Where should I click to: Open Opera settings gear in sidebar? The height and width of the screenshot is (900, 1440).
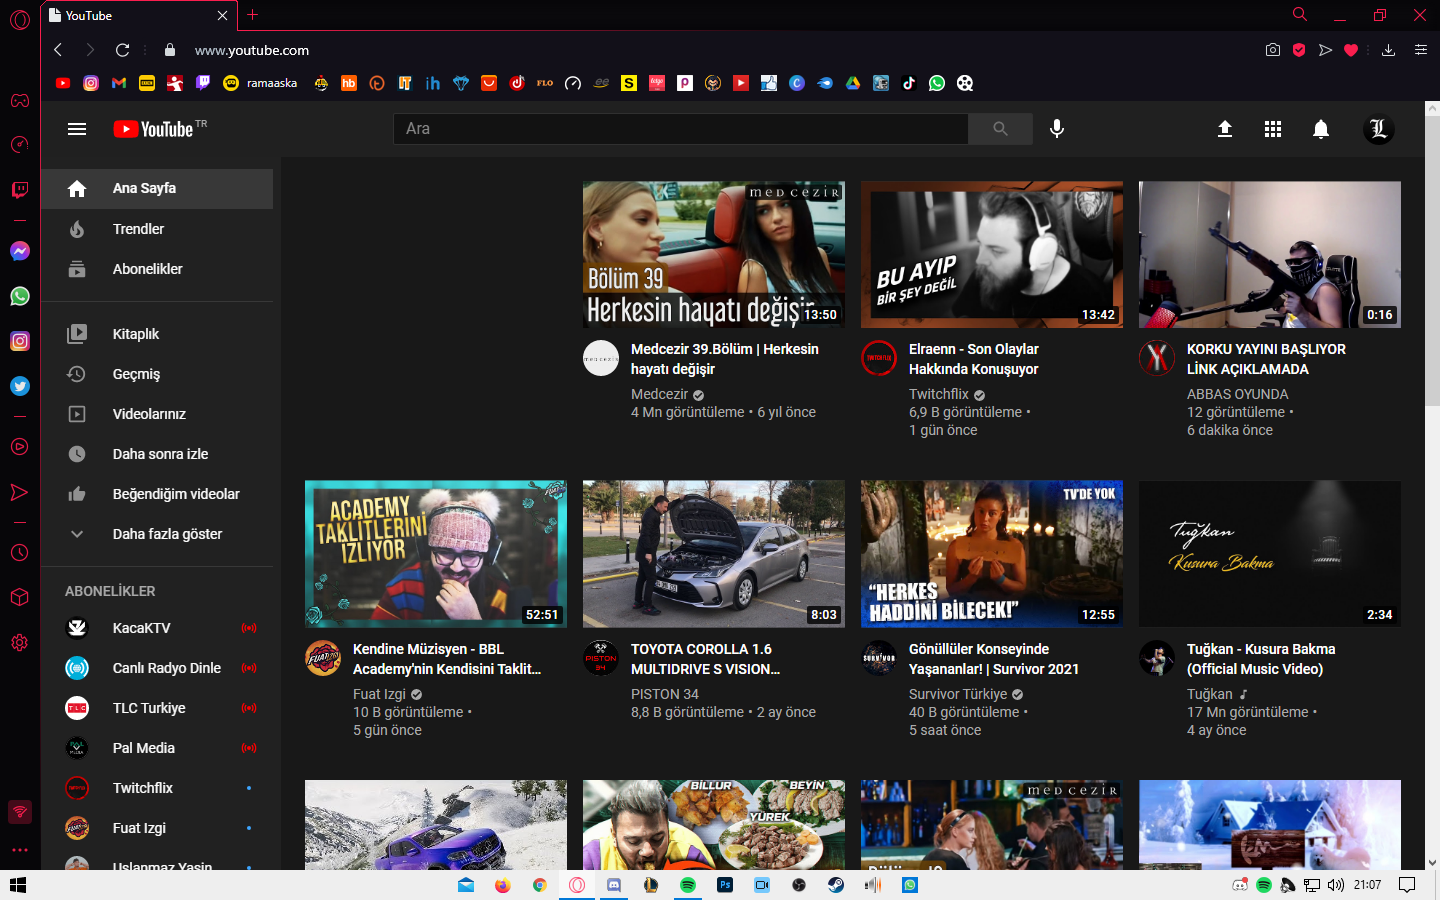coord(20,642)
